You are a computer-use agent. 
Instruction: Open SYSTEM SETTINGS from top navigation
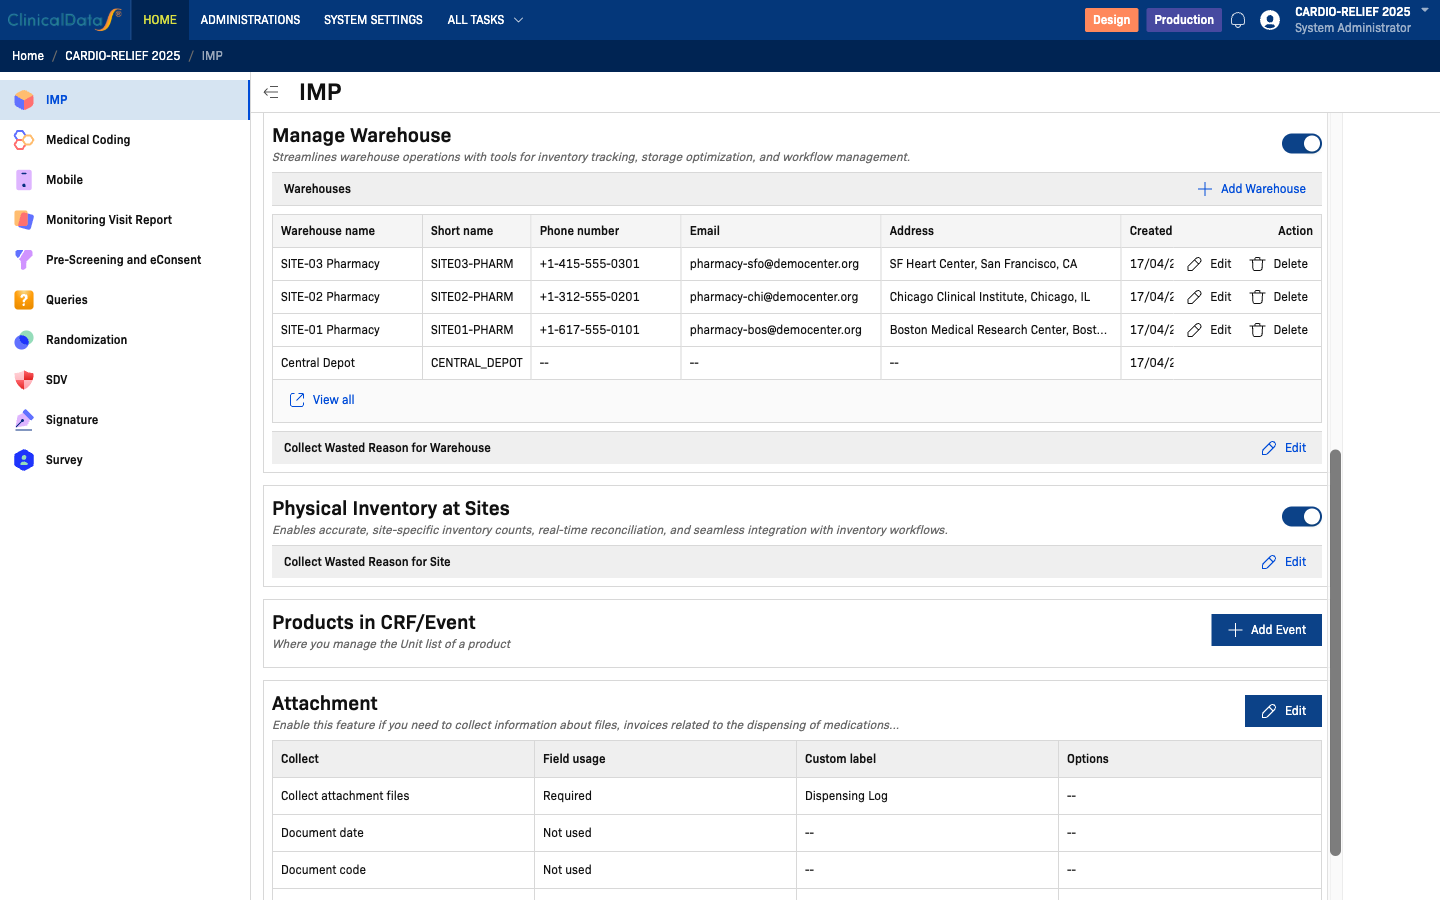[372, 19]
